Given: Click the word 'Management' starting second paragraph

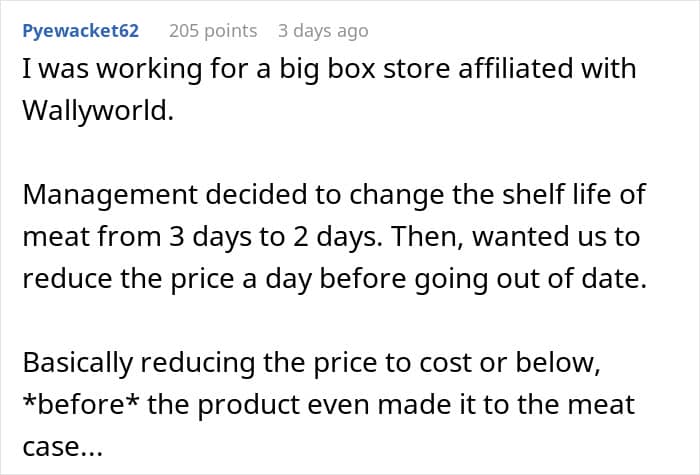Looking at the screenshot, I should pos(110,195).
